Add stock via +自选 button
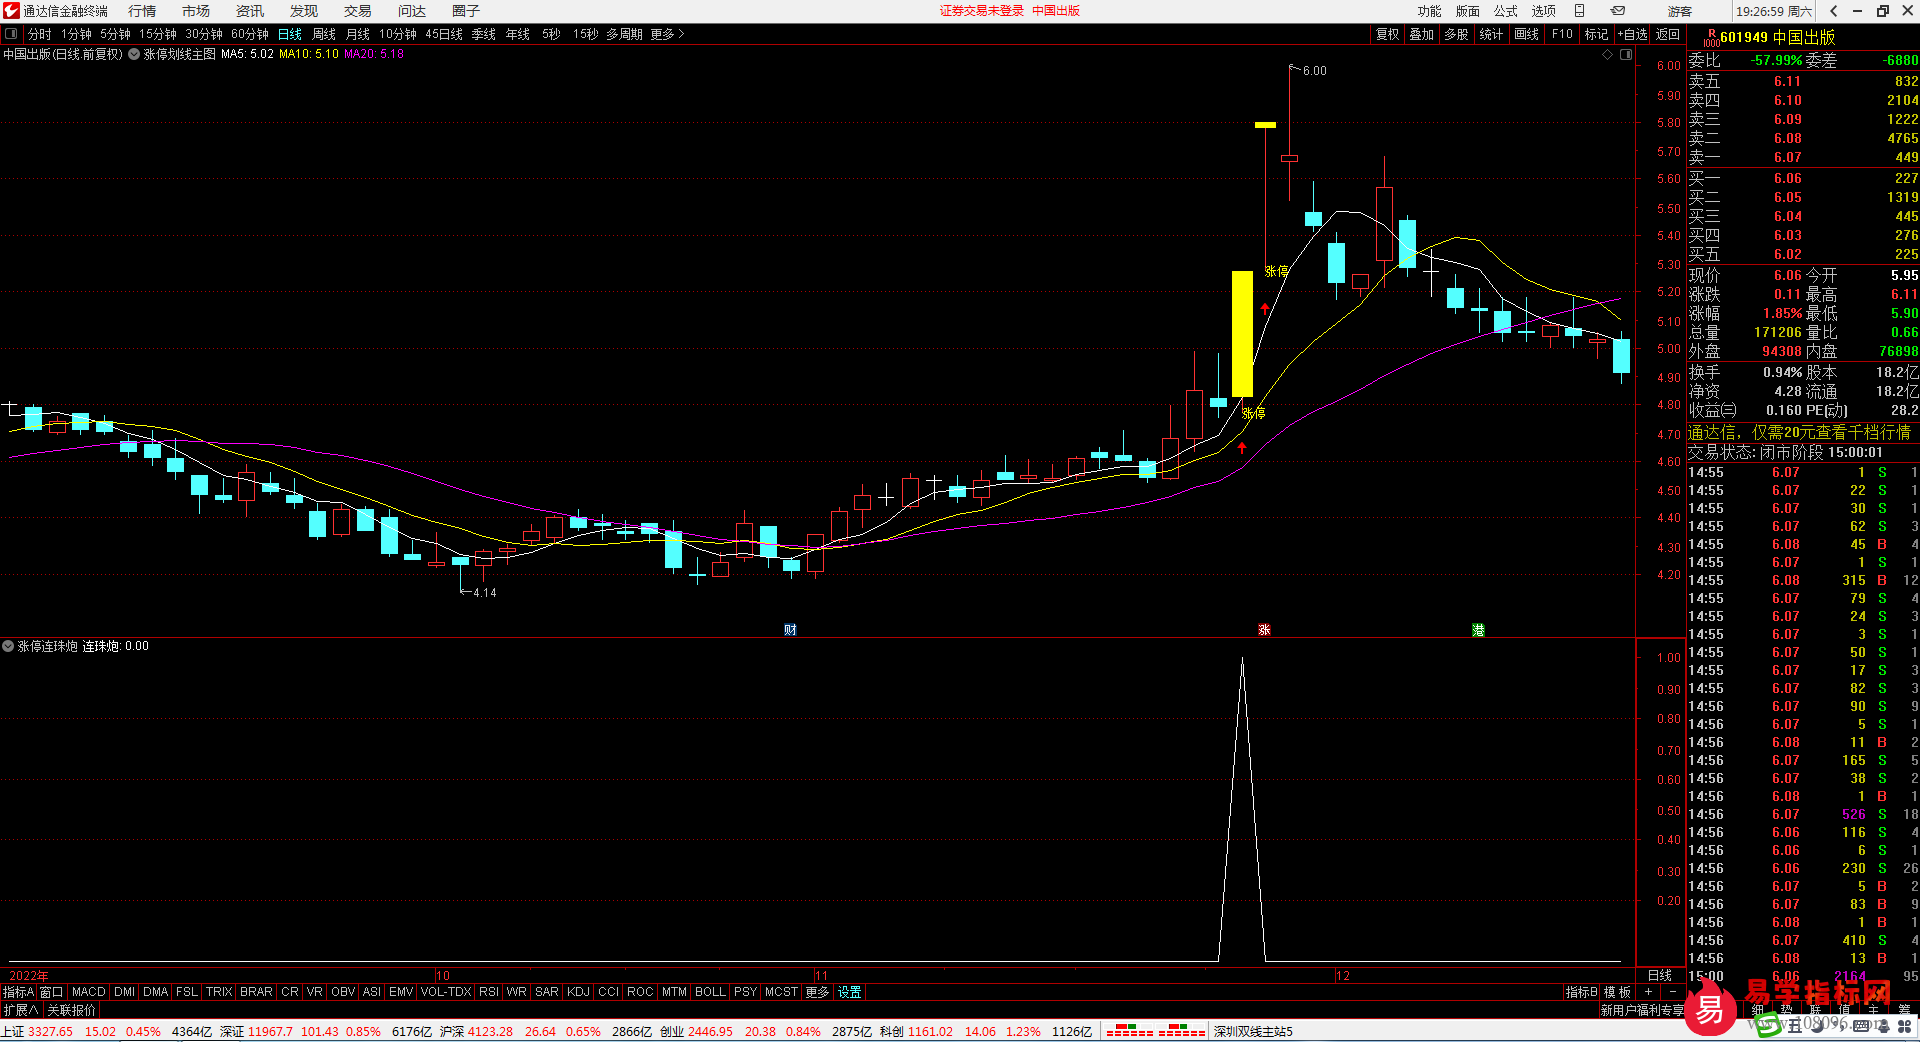Image resolution: width=1920 pixels, height=1042 pixels. point(1632,34)
